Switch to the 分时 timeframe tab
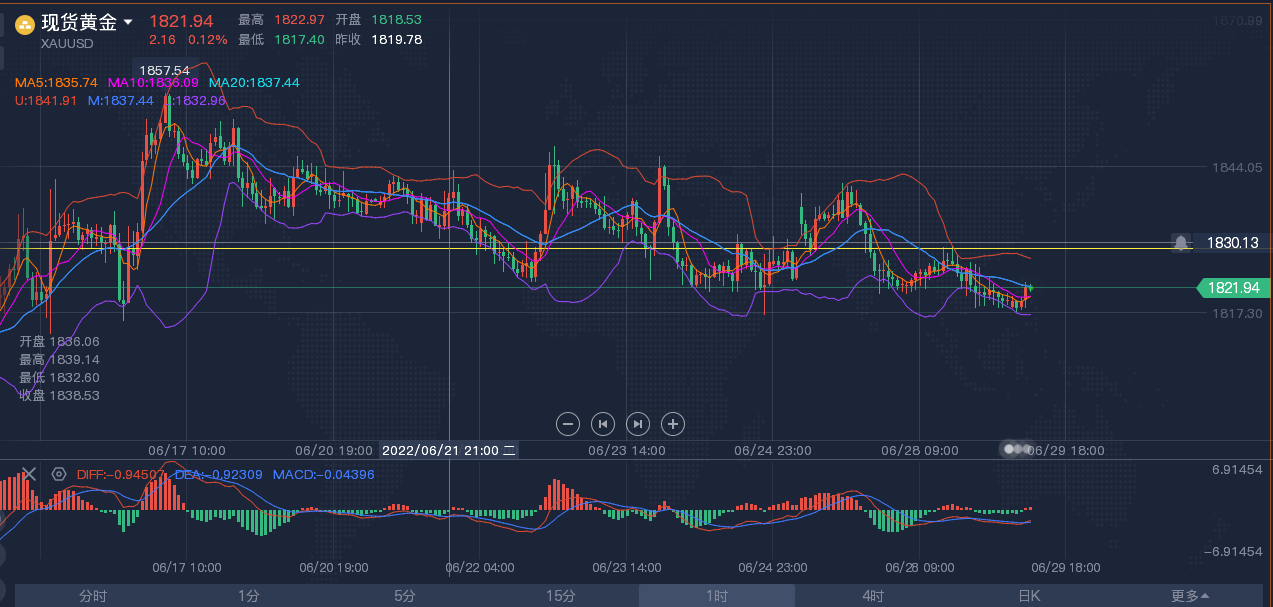 [93, 596]
